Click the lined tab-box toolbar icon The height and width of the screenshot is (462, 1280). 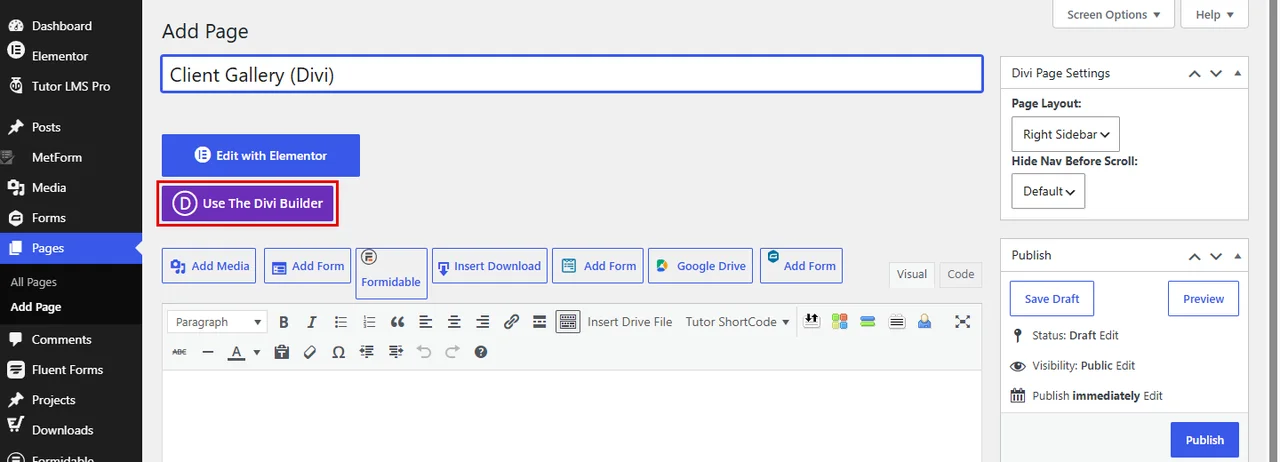[897, 322]
